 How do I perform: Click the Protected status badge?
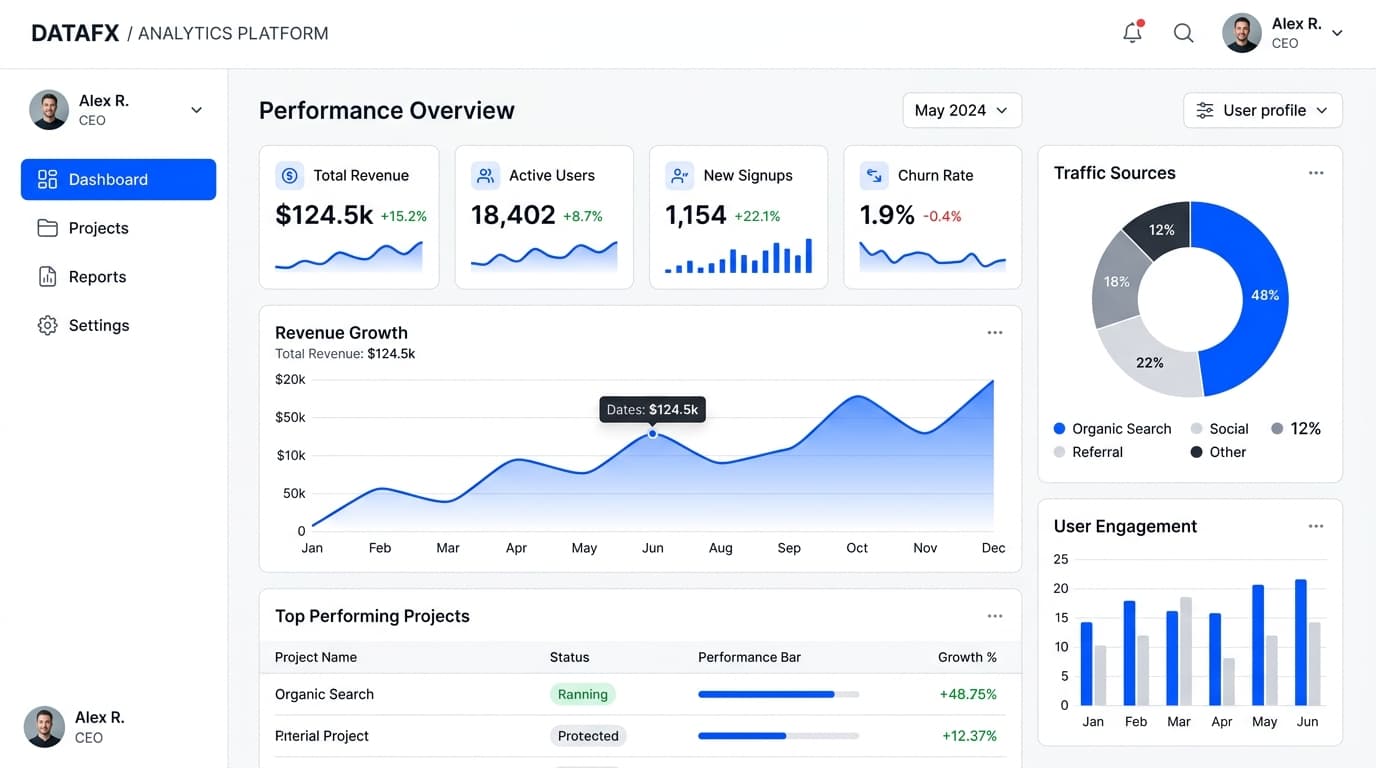coord(588,736)
